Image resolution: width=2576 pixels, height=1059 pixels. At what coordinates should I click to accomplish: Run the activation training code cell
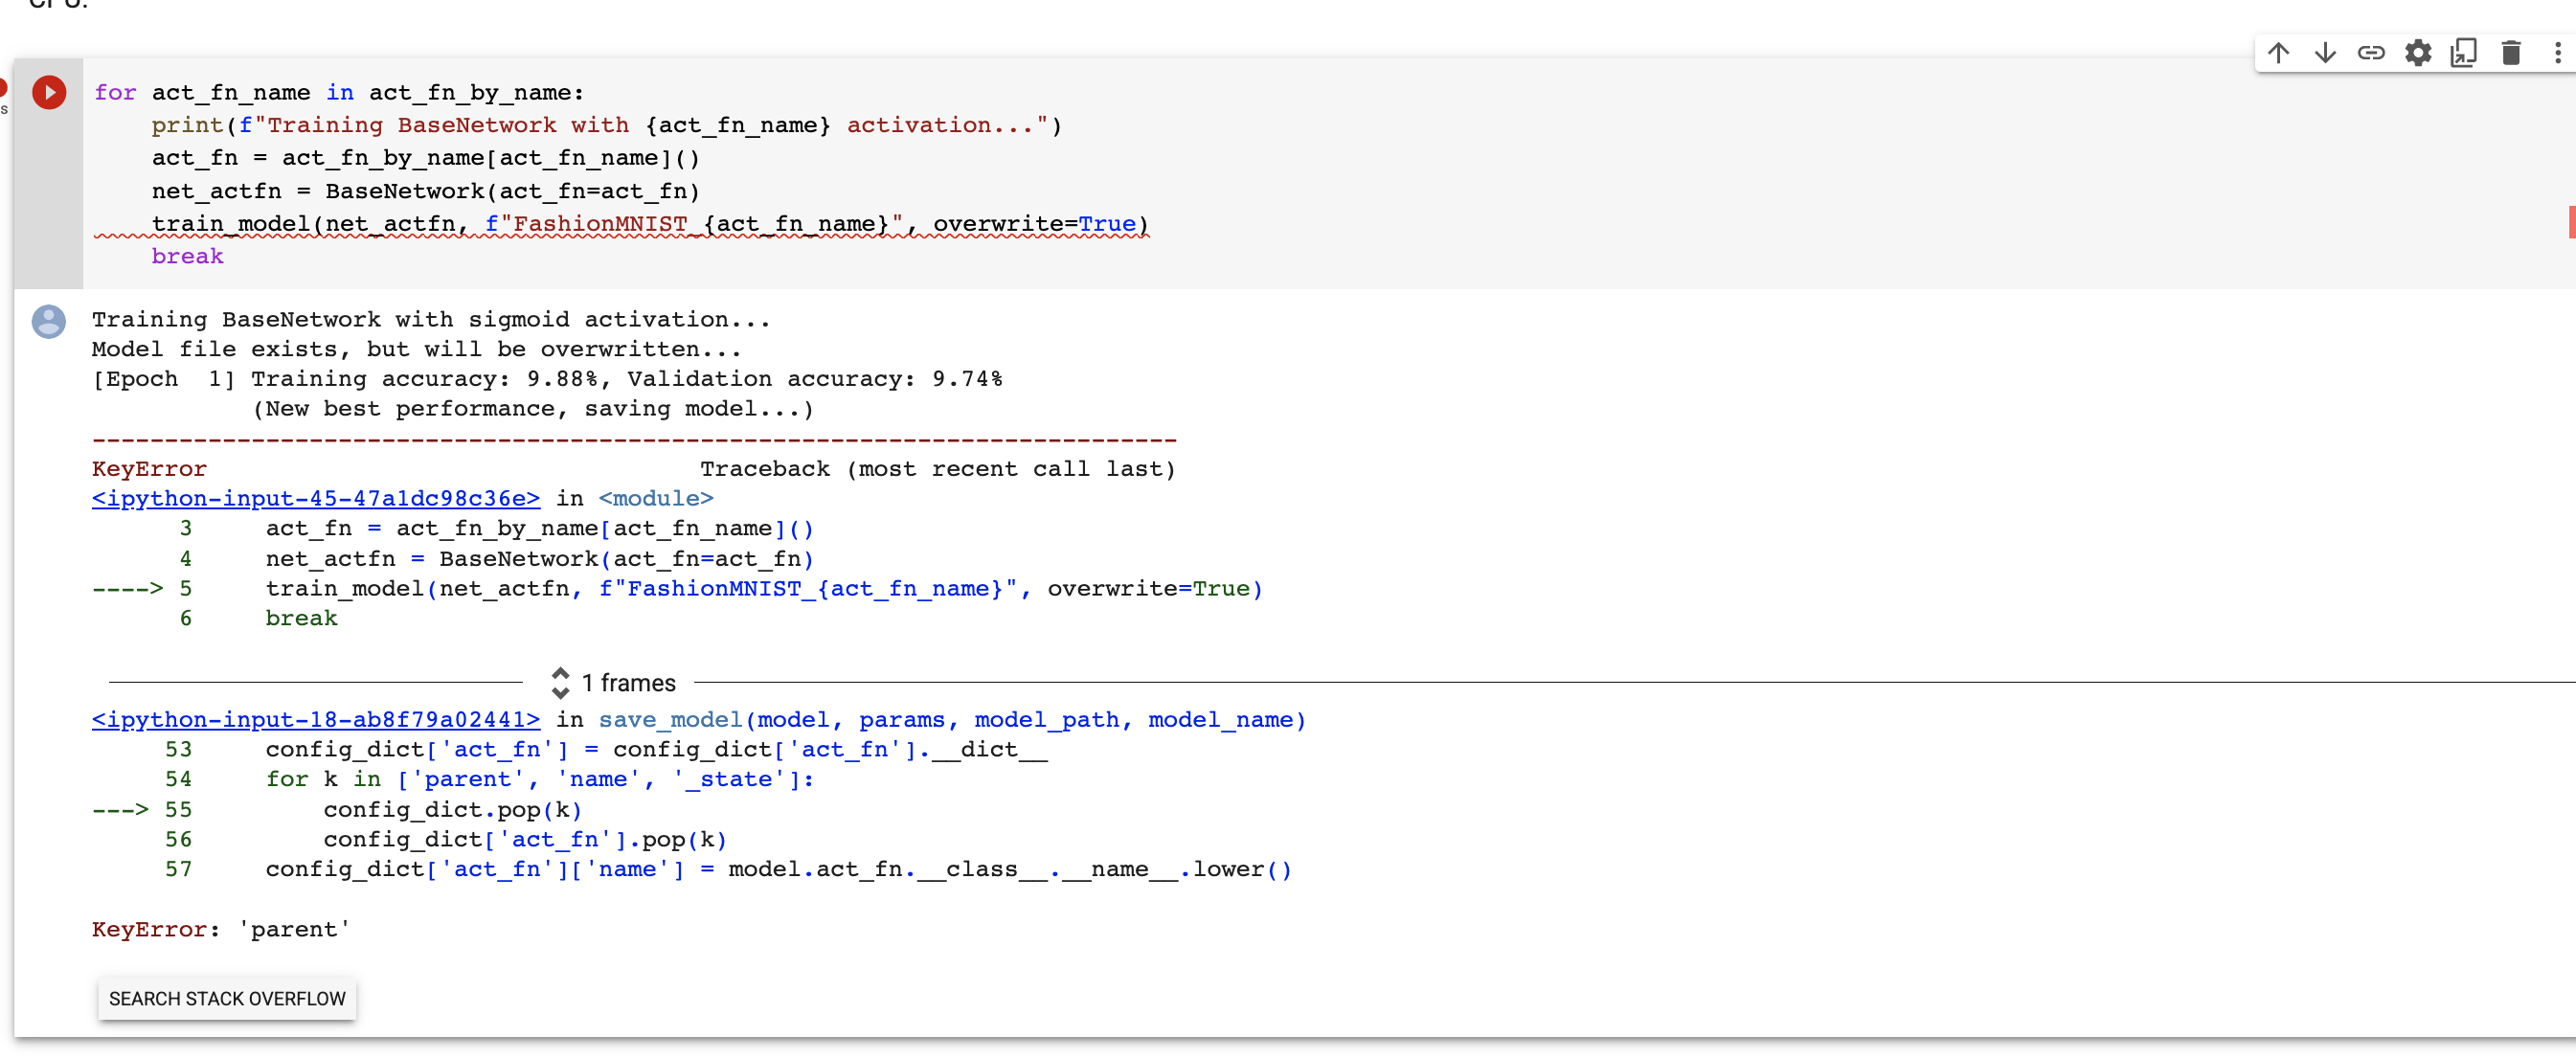point(48,92)
